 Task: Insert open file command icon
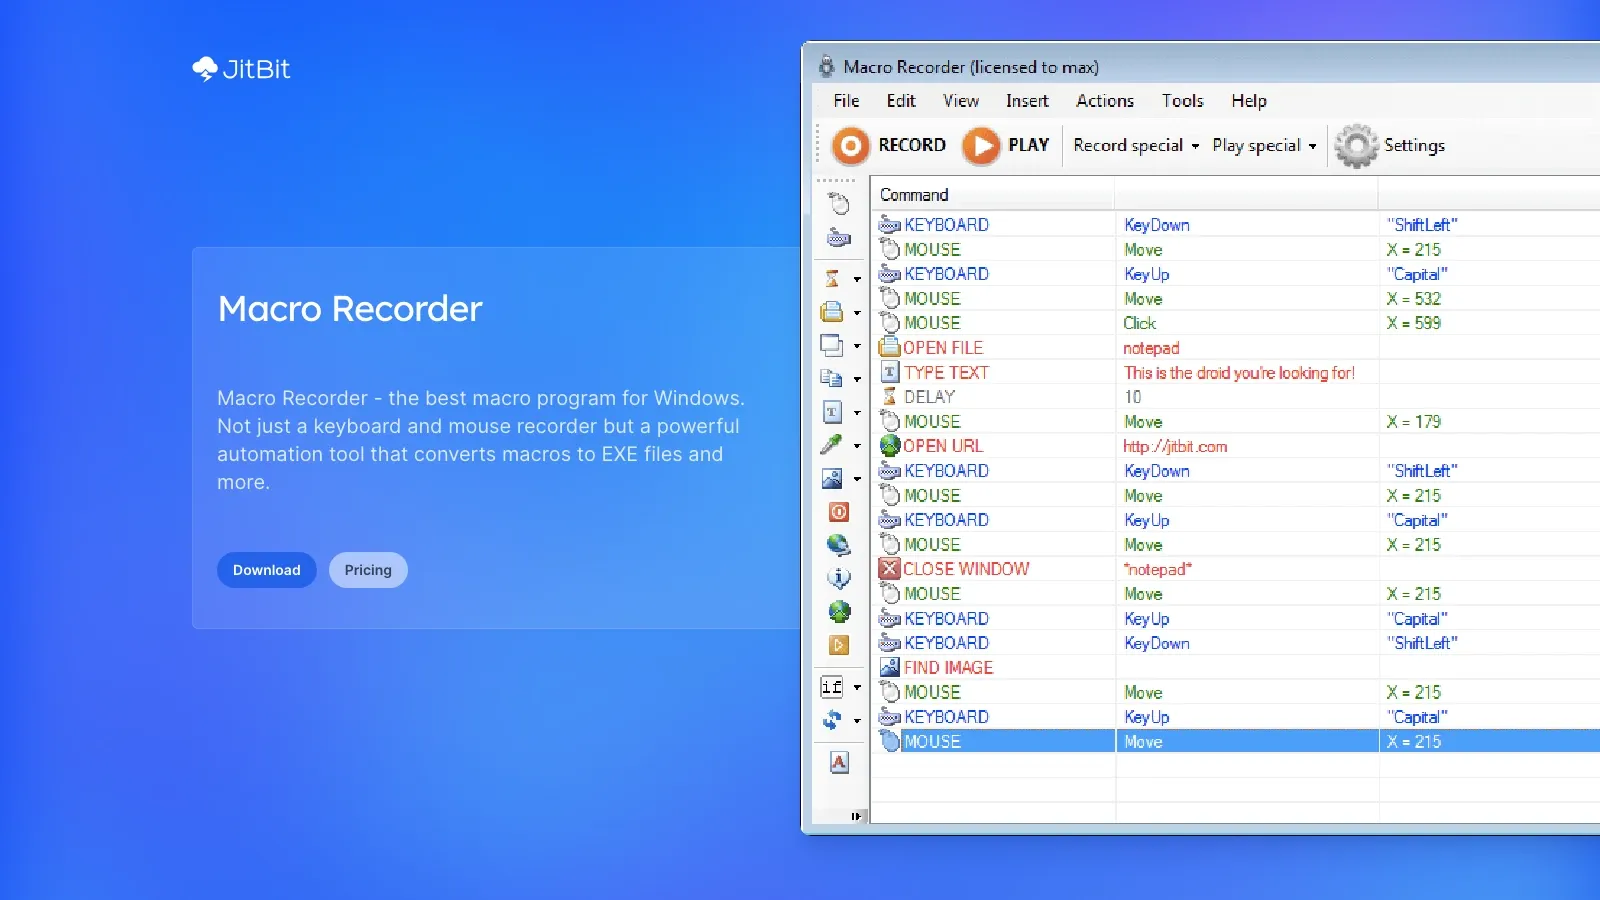[832, 311]
